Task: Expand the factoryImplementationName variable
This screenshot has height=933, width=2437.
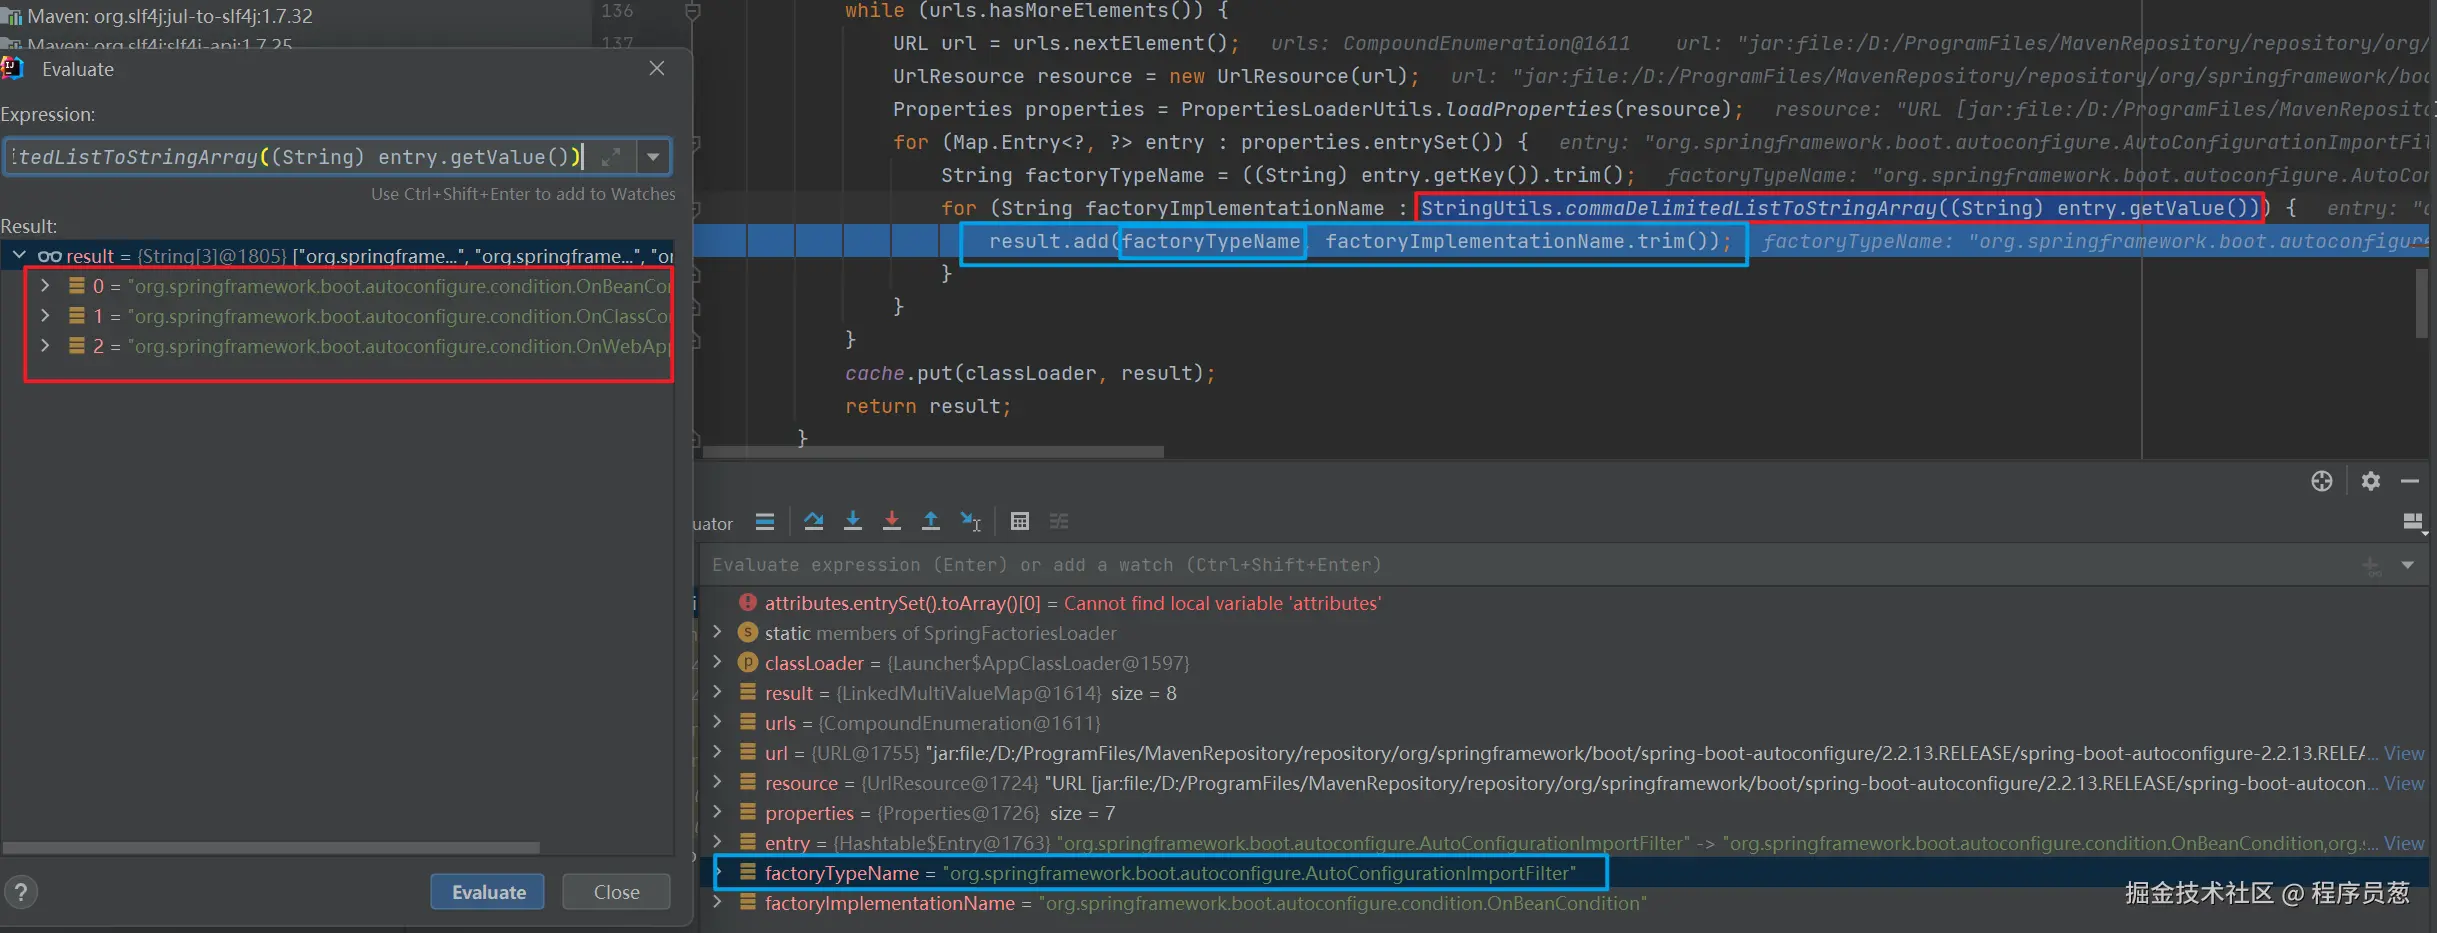Action: (717, 902)
